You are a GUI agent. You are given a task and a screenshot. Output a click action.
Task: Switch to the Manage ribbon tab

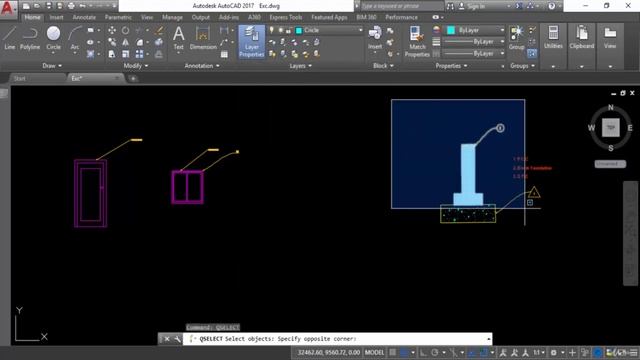172,17
